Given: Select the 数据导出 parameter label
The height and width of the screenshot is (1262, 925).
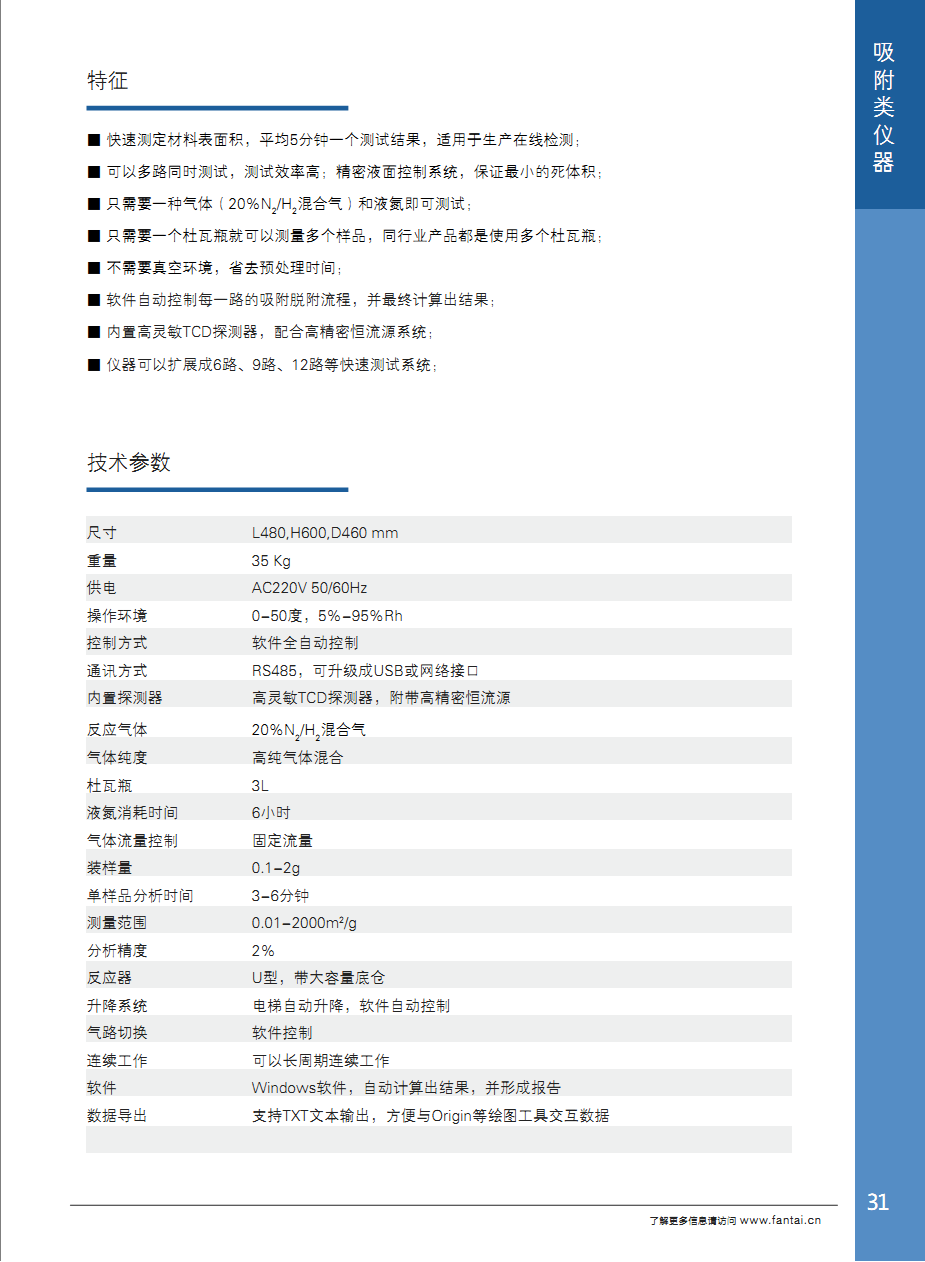Looking at the screenshot, I should [x=117, y=1115].
